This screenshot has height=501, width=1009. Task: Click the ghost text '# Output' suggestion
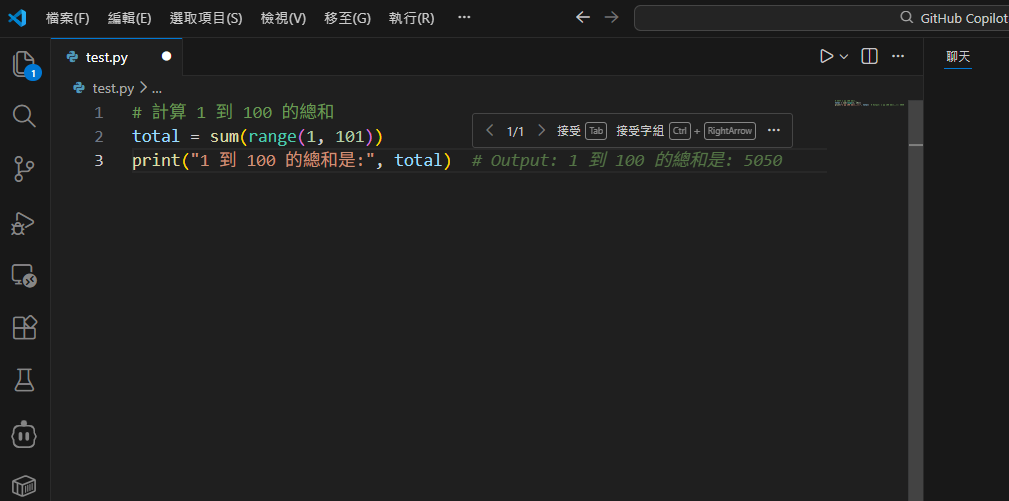(627, 161)
